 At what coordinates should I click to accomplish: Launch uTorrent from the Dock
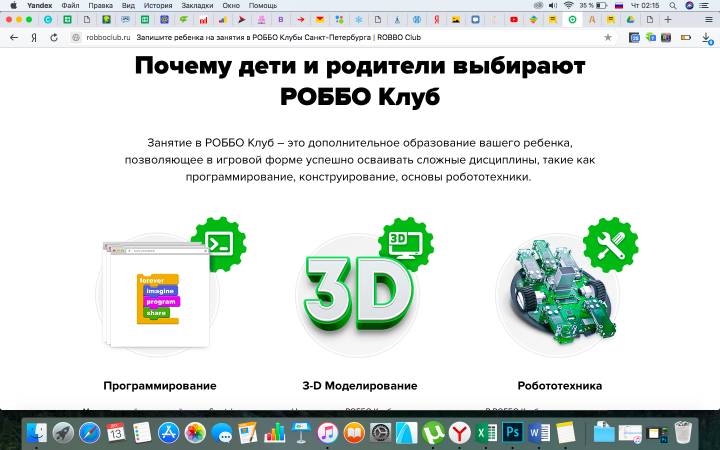(x=433, y=433)
